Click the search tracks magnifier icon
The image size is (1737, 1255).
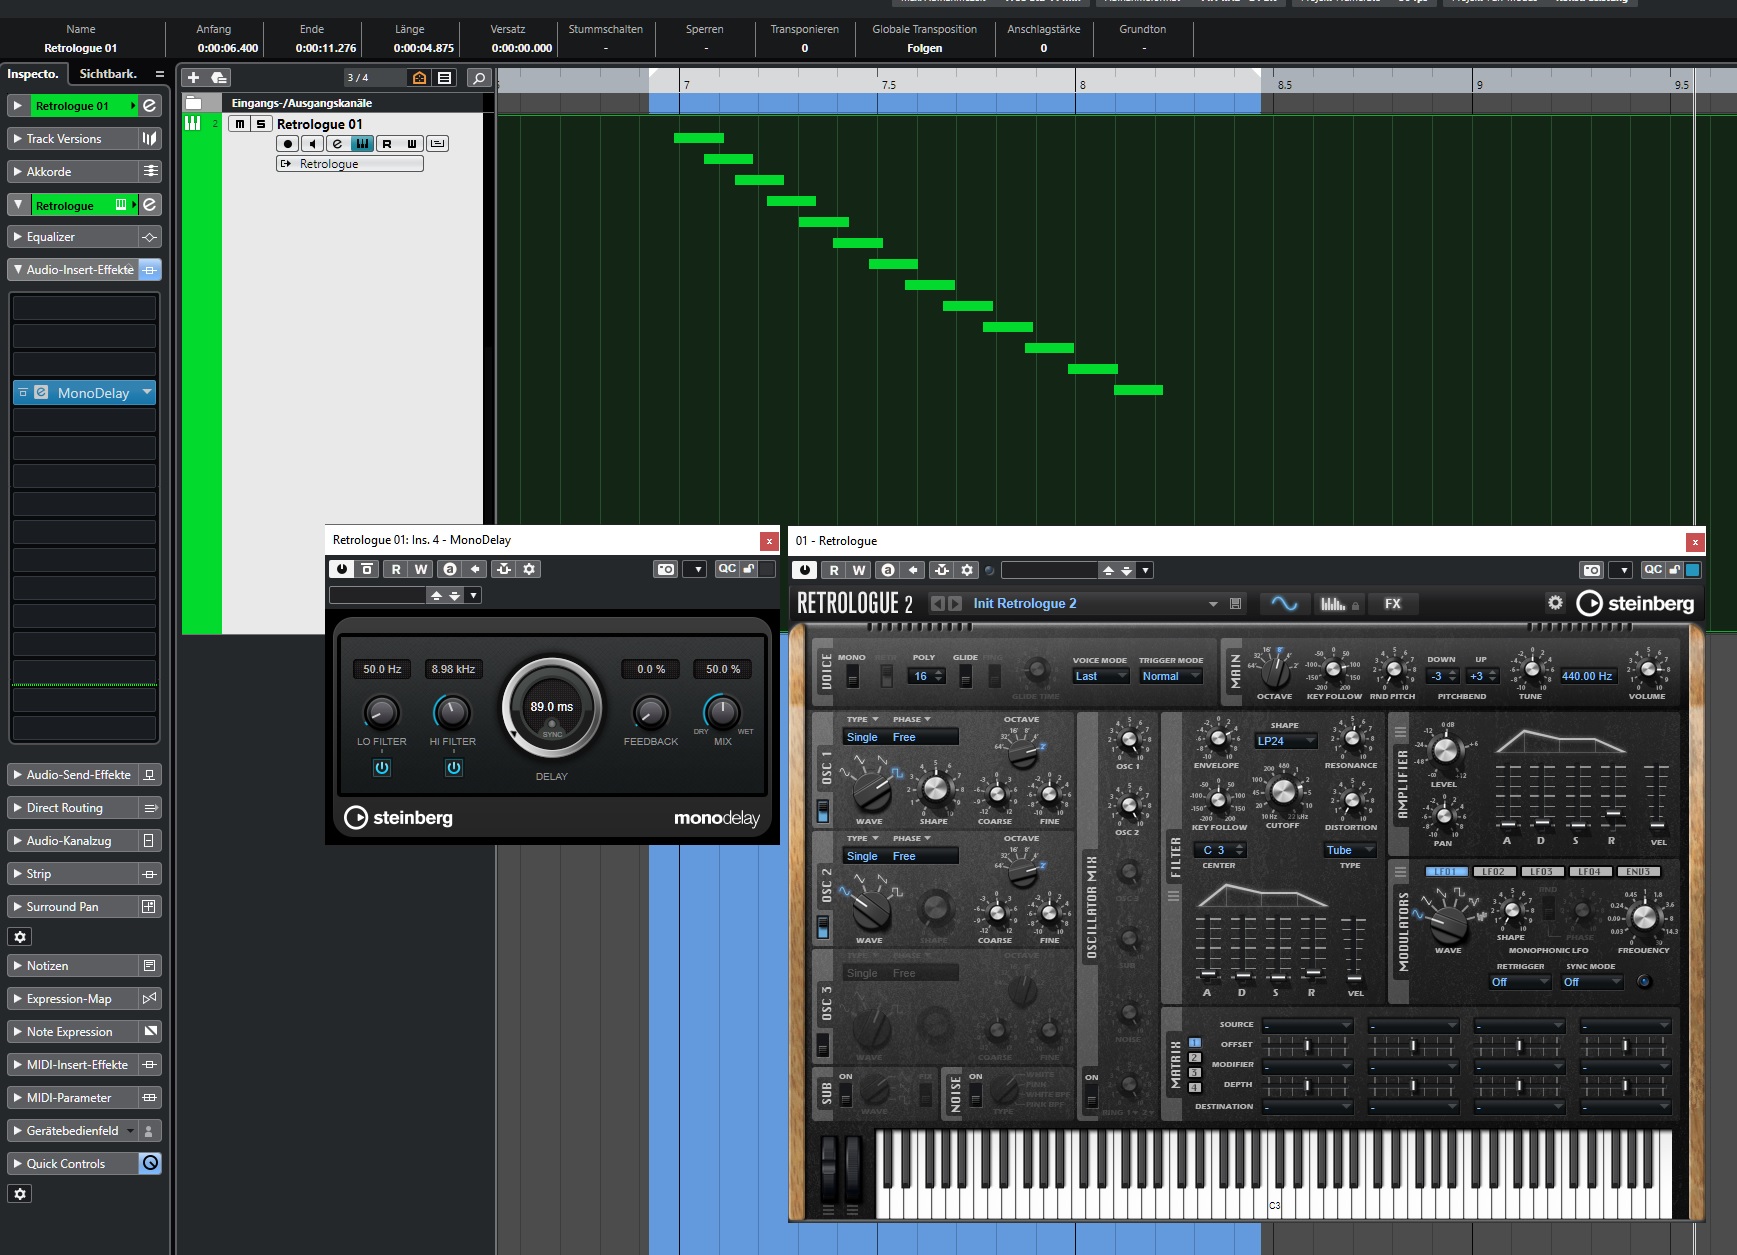(479, 78)
